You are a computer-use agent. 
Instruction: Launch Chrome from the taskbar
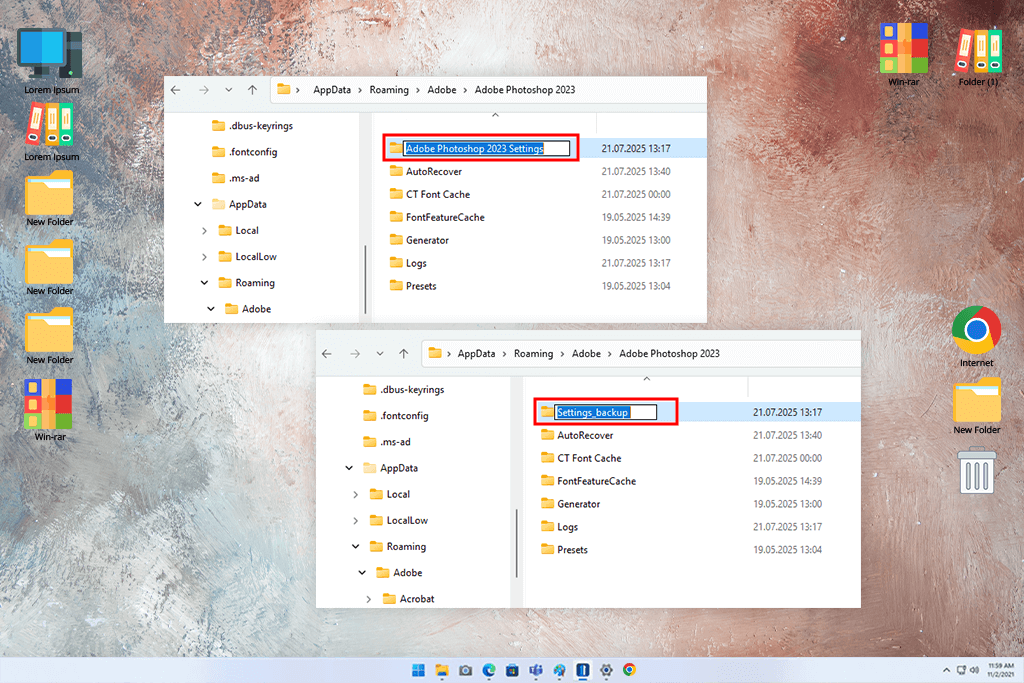click(x=630, y=670)
